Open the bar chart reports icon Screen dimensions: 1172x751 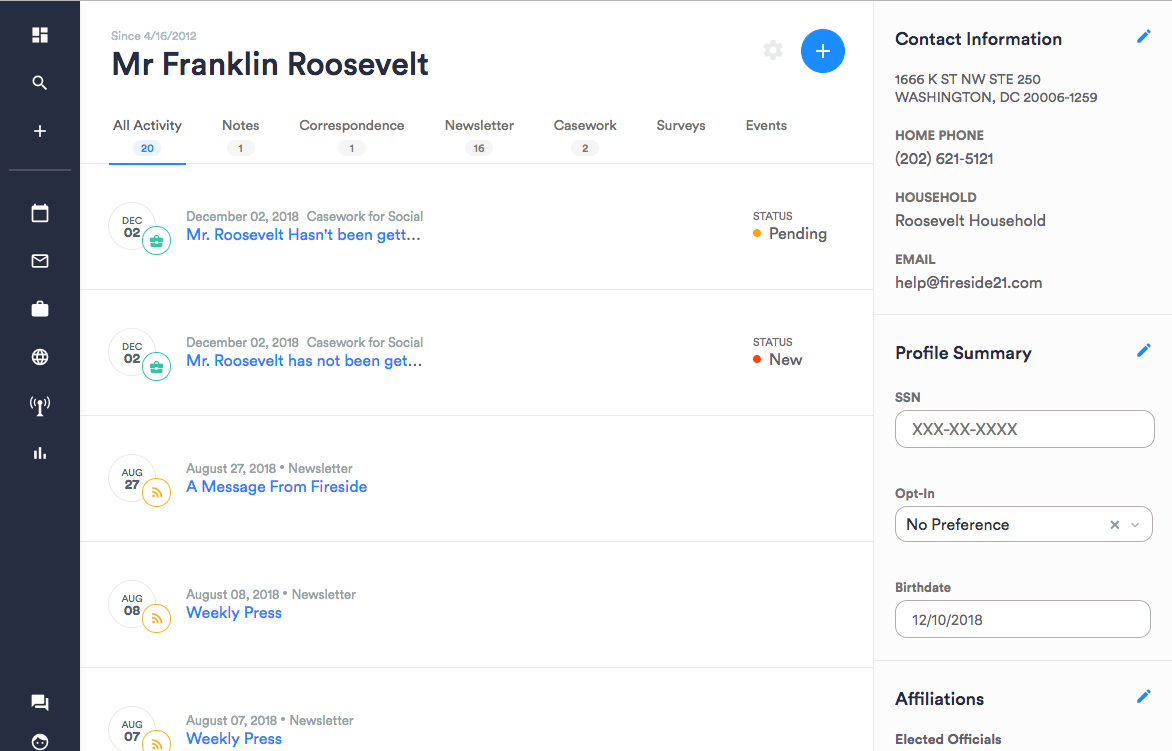pyautogui.click(x=40, y=453)
